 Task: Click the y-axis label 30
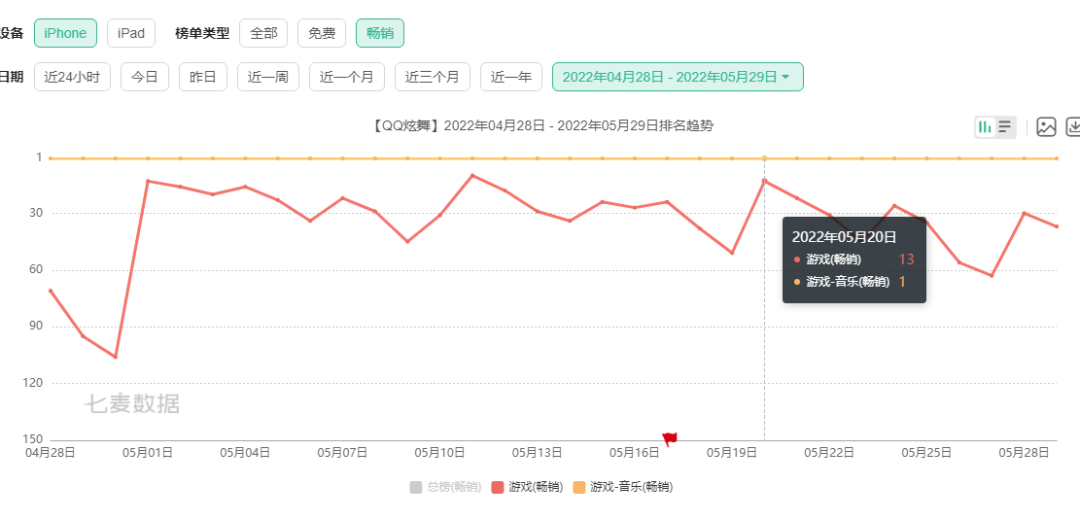[x=34, y=214]
